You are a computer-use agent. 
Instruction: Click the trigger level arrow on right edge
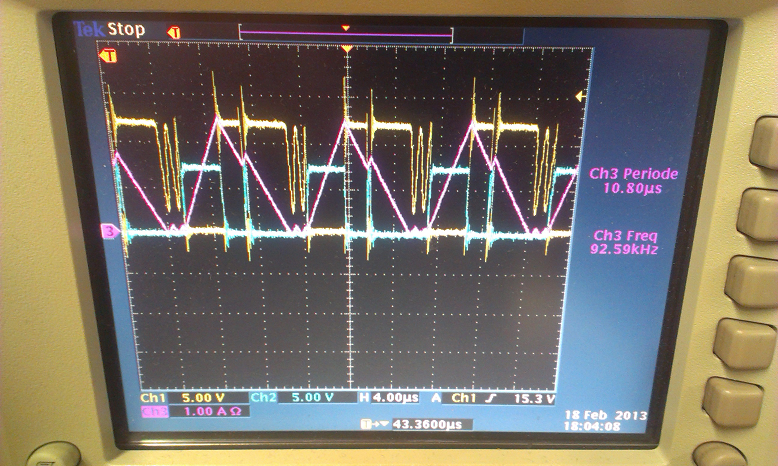pyautogui.click(x=580, y=96)
